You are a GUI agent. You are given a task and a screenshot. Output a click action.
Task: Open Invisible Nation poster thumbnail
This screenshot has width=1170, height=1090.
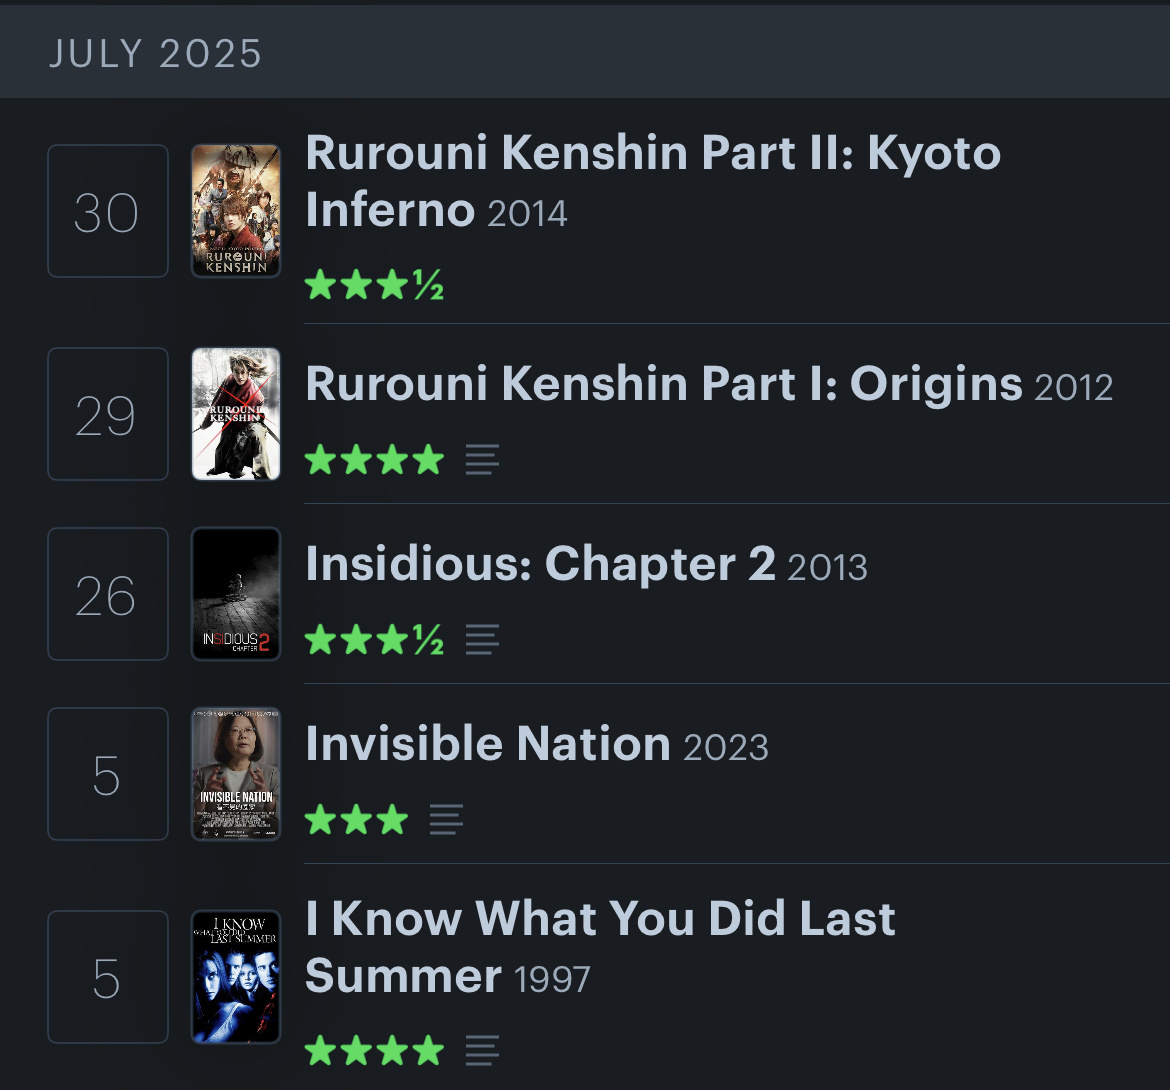[236, 774]
